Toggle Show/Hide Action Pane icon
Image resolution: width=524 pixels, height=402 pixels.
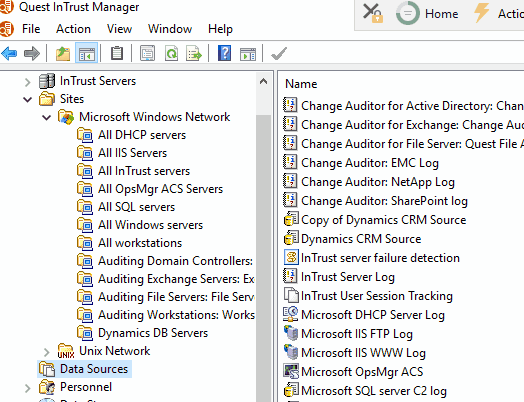pos(248,53)
